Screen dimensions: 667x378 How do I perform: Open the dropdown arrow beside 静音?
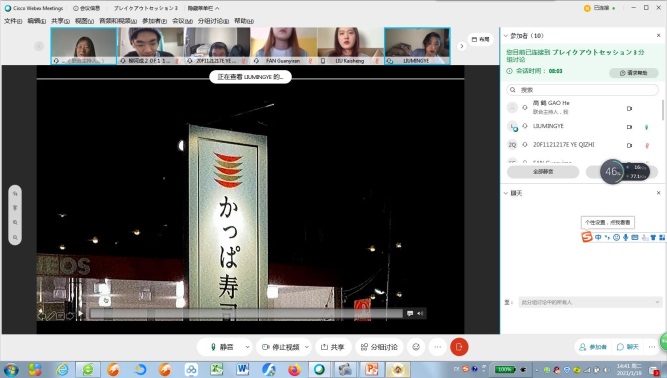click(x=247, y=347)
